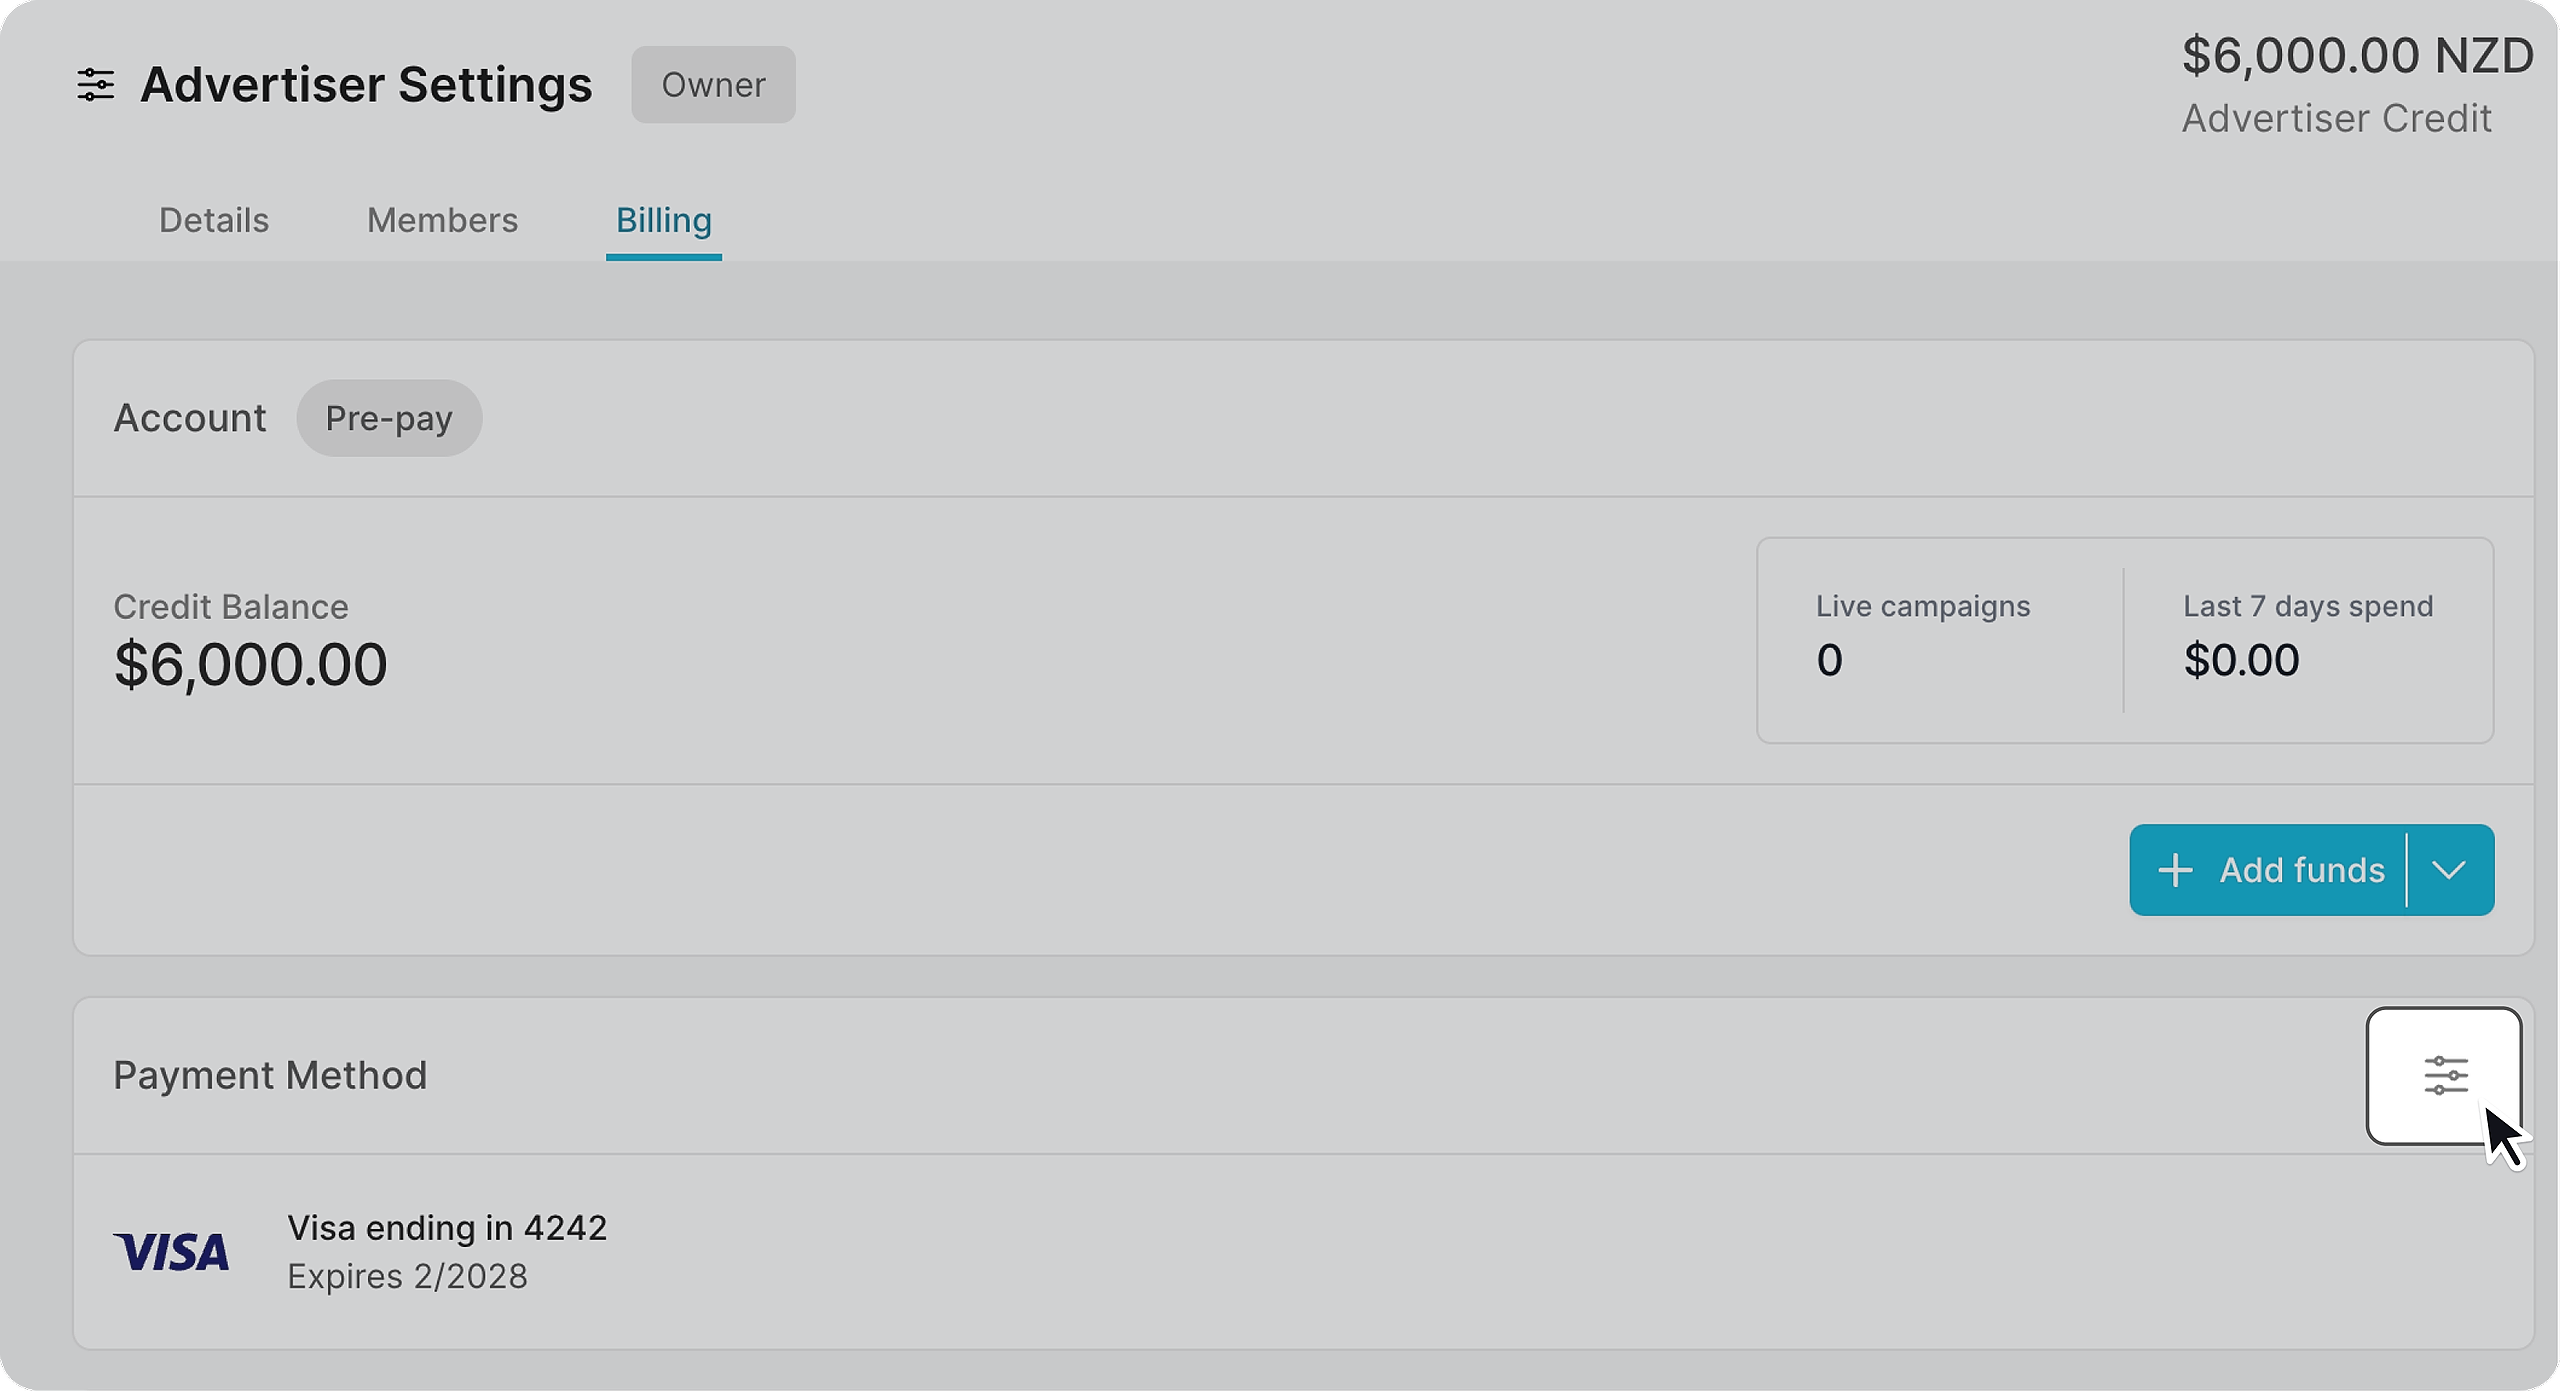This screenshot has width=2560, height=1391.
Task: Click the Owner role badge
Action: [x=713, y=85]
